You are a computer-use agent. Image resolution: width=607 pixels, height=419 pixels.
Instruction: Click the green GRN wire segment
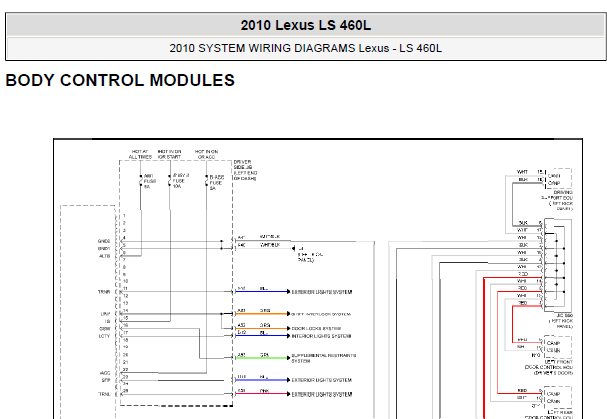click(x=262, y=358)
